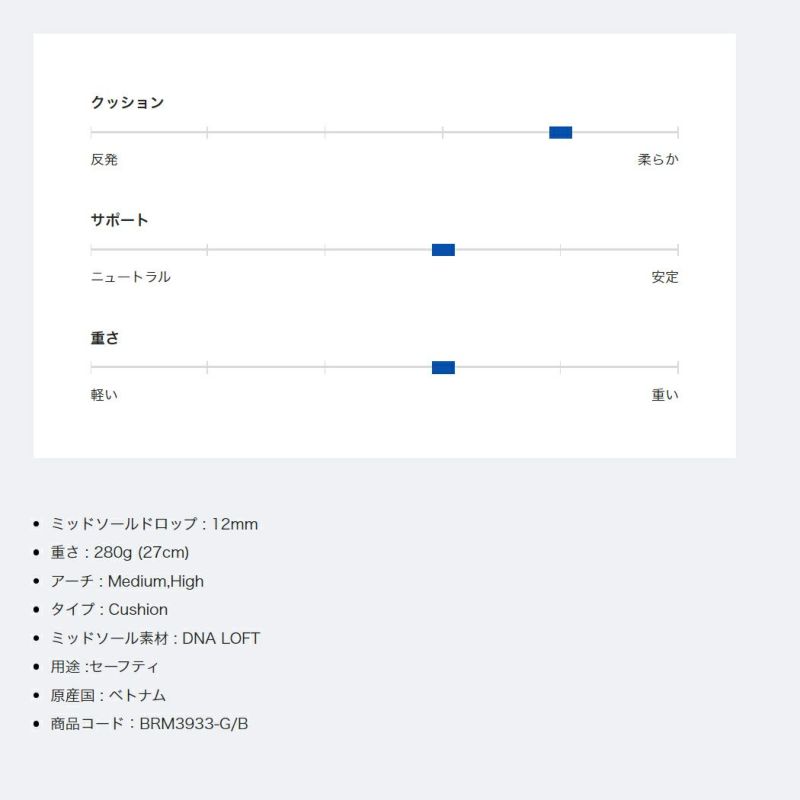
Task: Click the DNA LOFT midsole material line
Action: 155,638
